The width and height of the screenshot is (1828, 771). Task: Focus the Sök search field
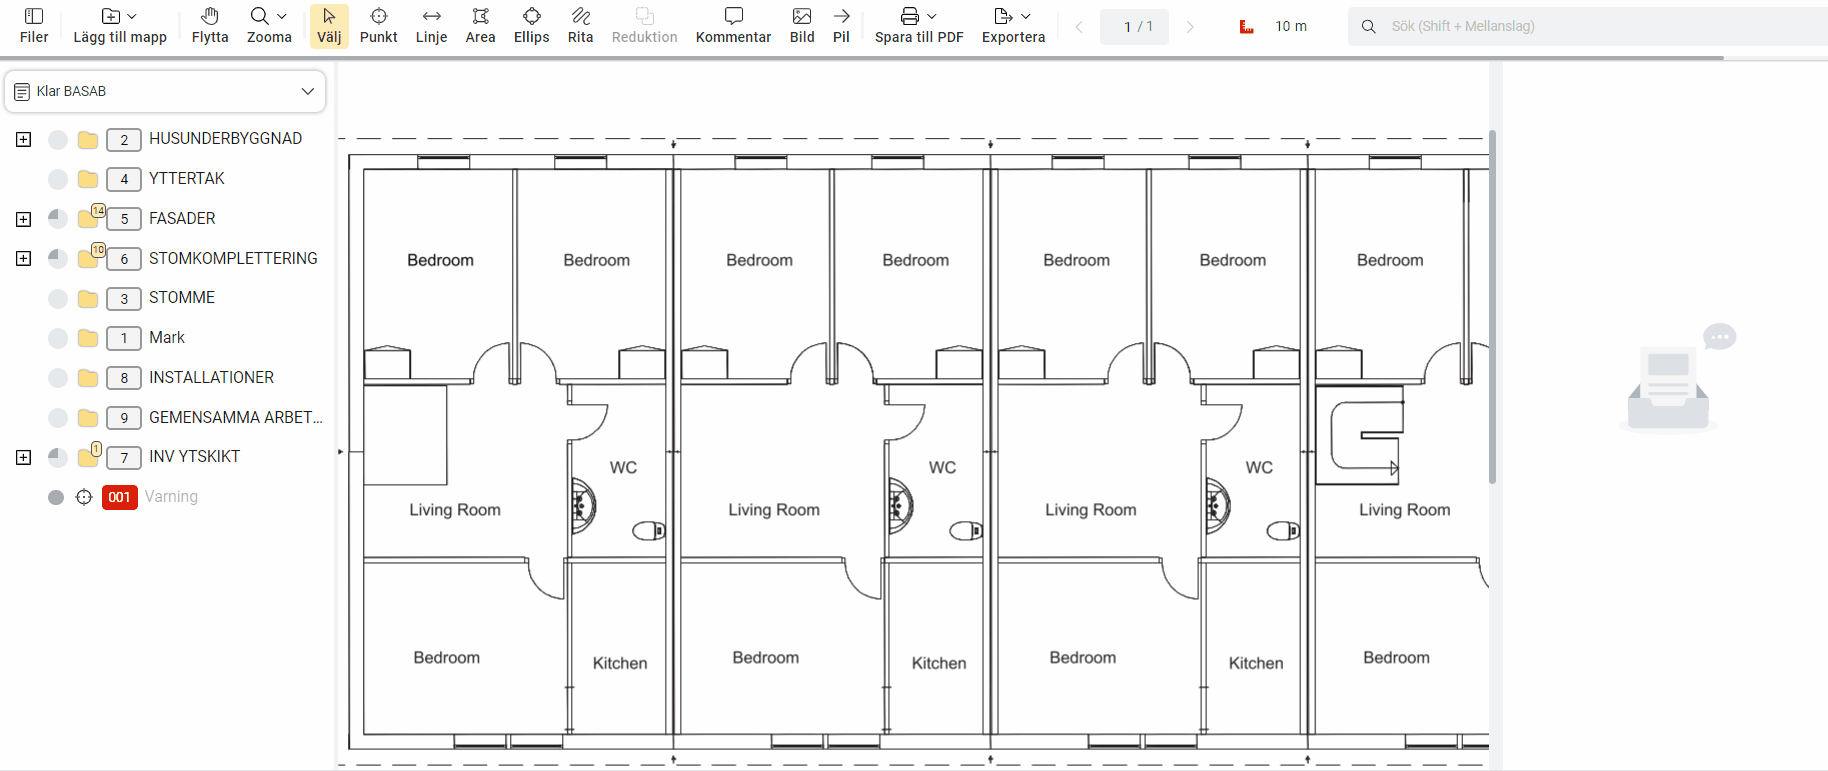(1588, 27)
